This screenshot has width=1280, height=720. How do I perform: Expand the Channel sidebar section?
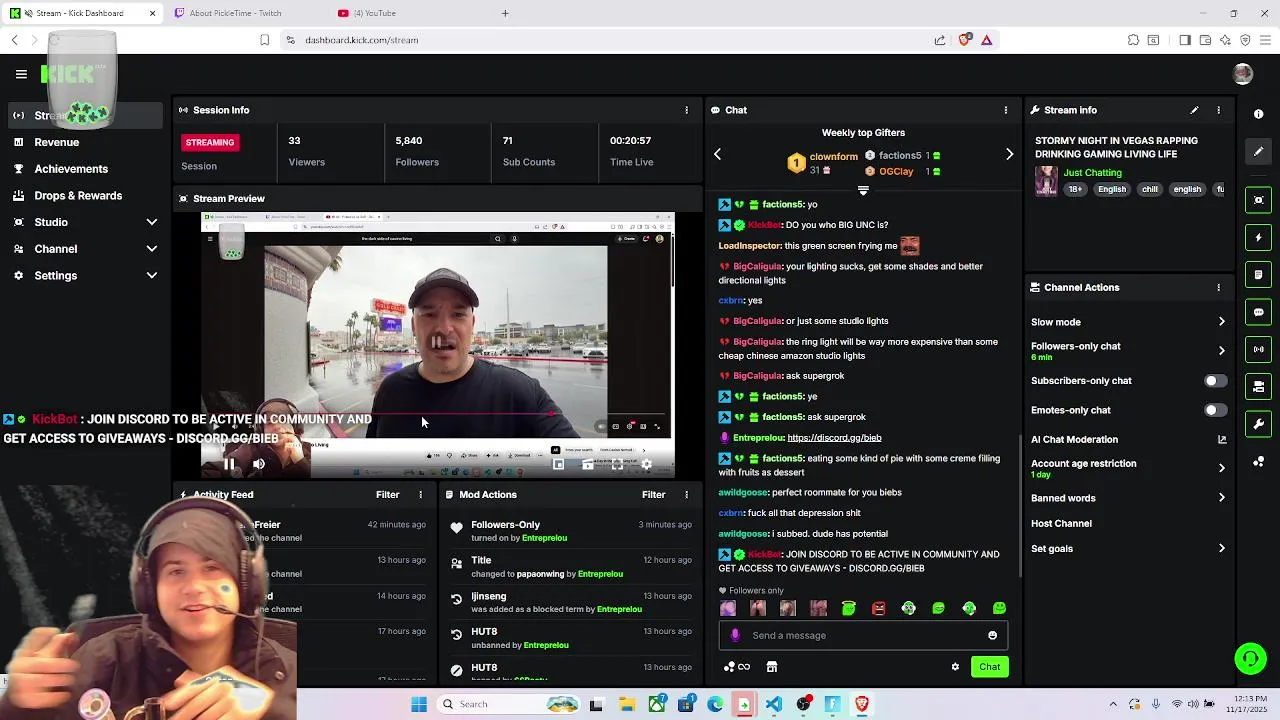[x=152, y=249]
